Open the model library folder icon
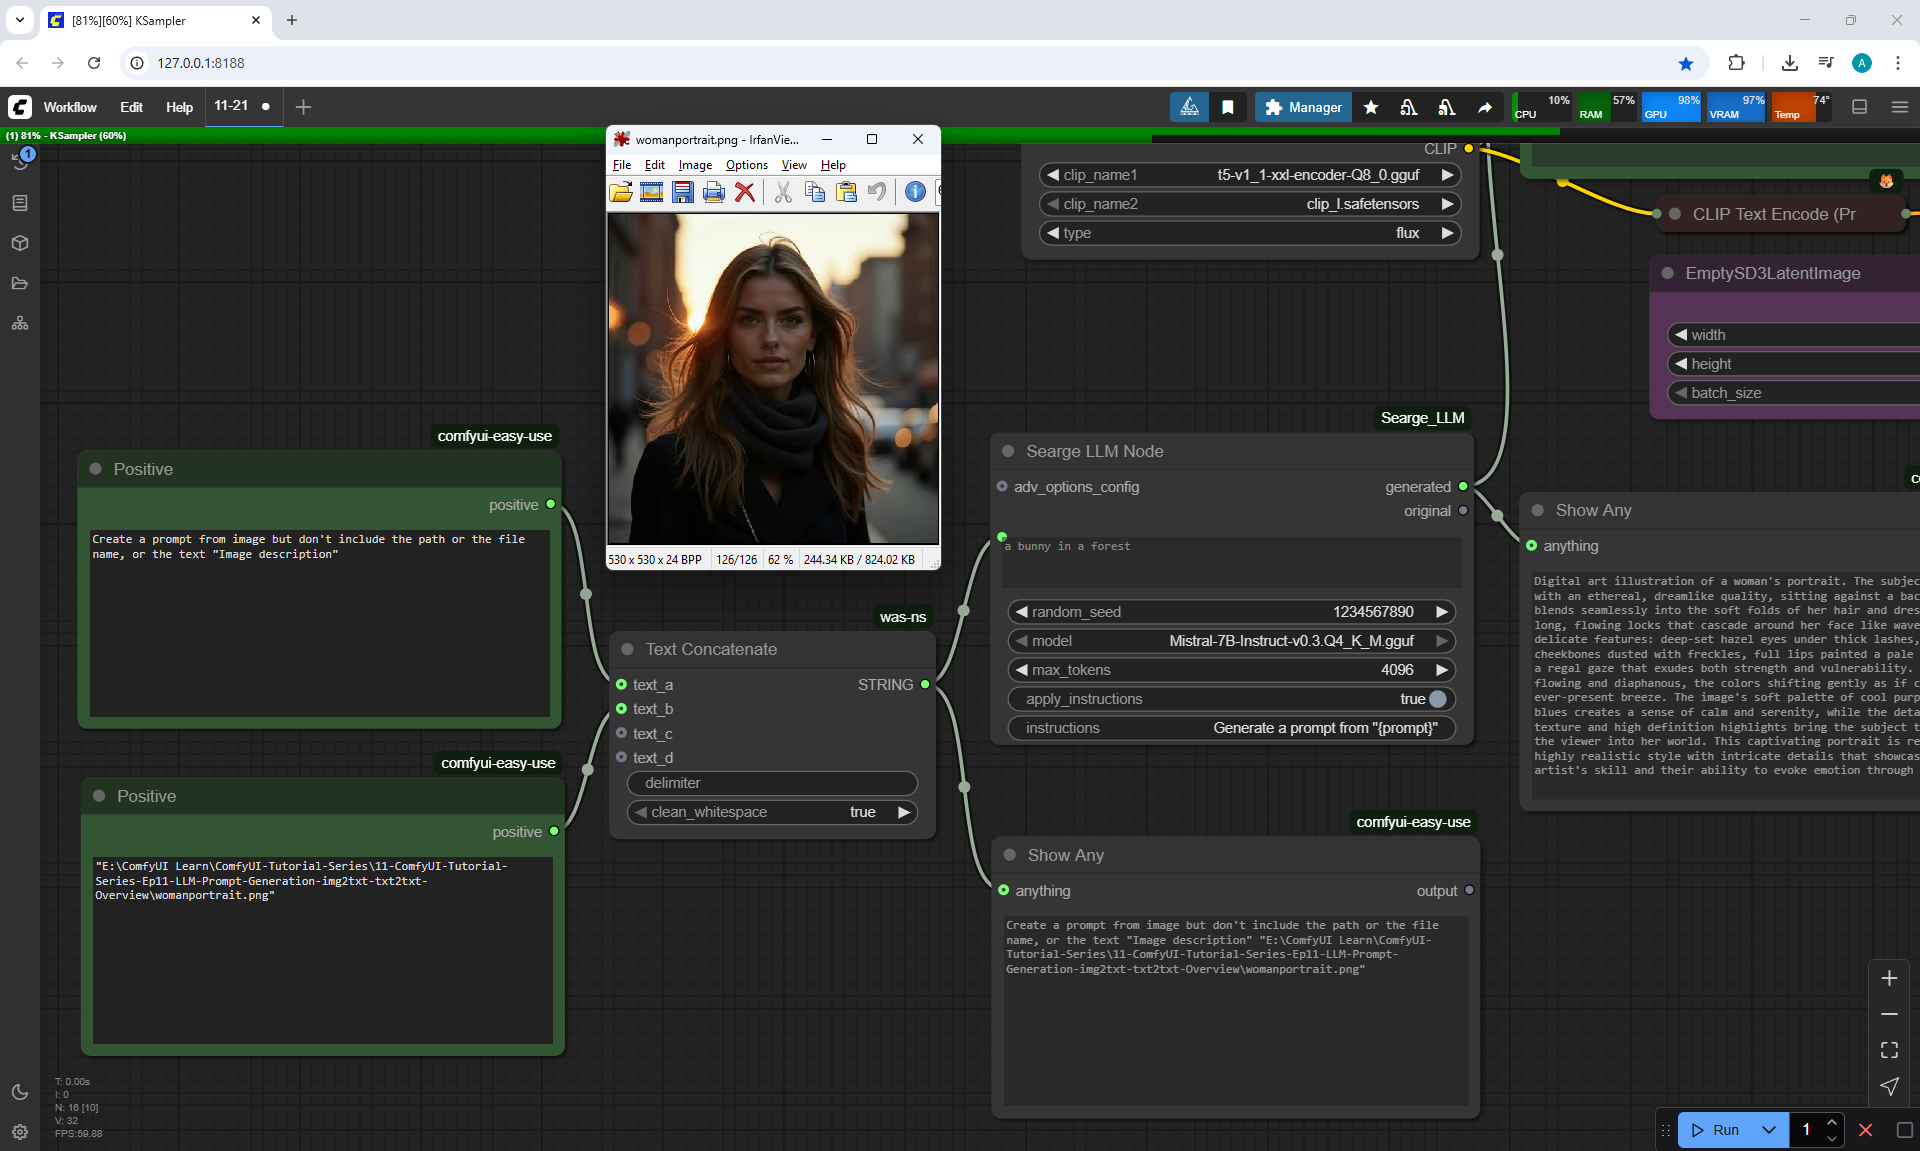 click(x=20, y=283)
